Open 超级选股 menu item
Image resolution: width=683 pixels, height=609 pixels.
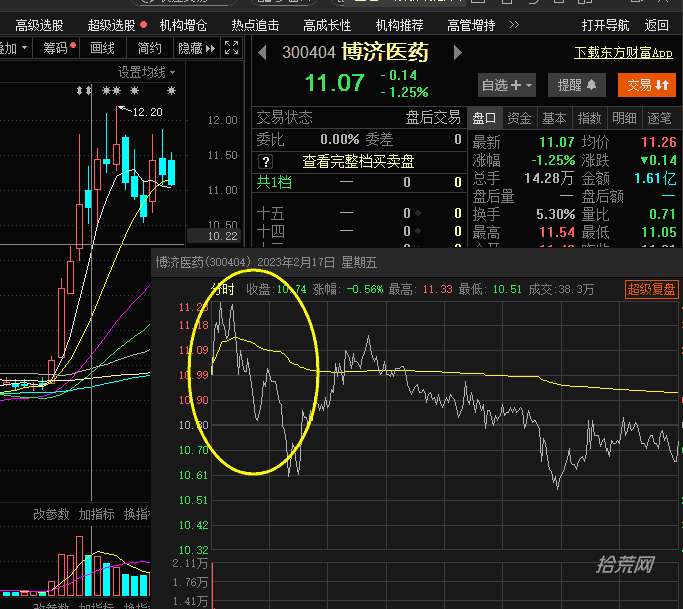(x=112, y=25)
